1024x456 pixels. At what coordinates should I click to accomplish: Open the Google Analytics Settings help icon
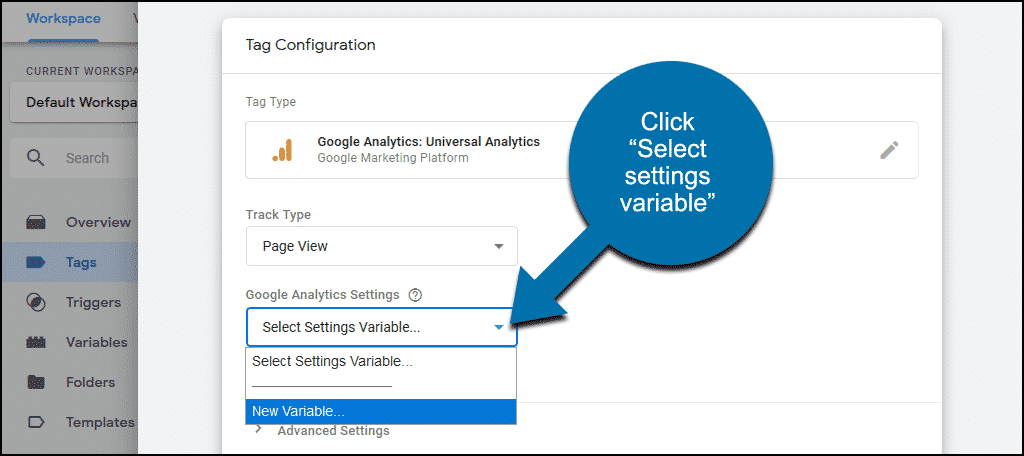pos(415,295)
